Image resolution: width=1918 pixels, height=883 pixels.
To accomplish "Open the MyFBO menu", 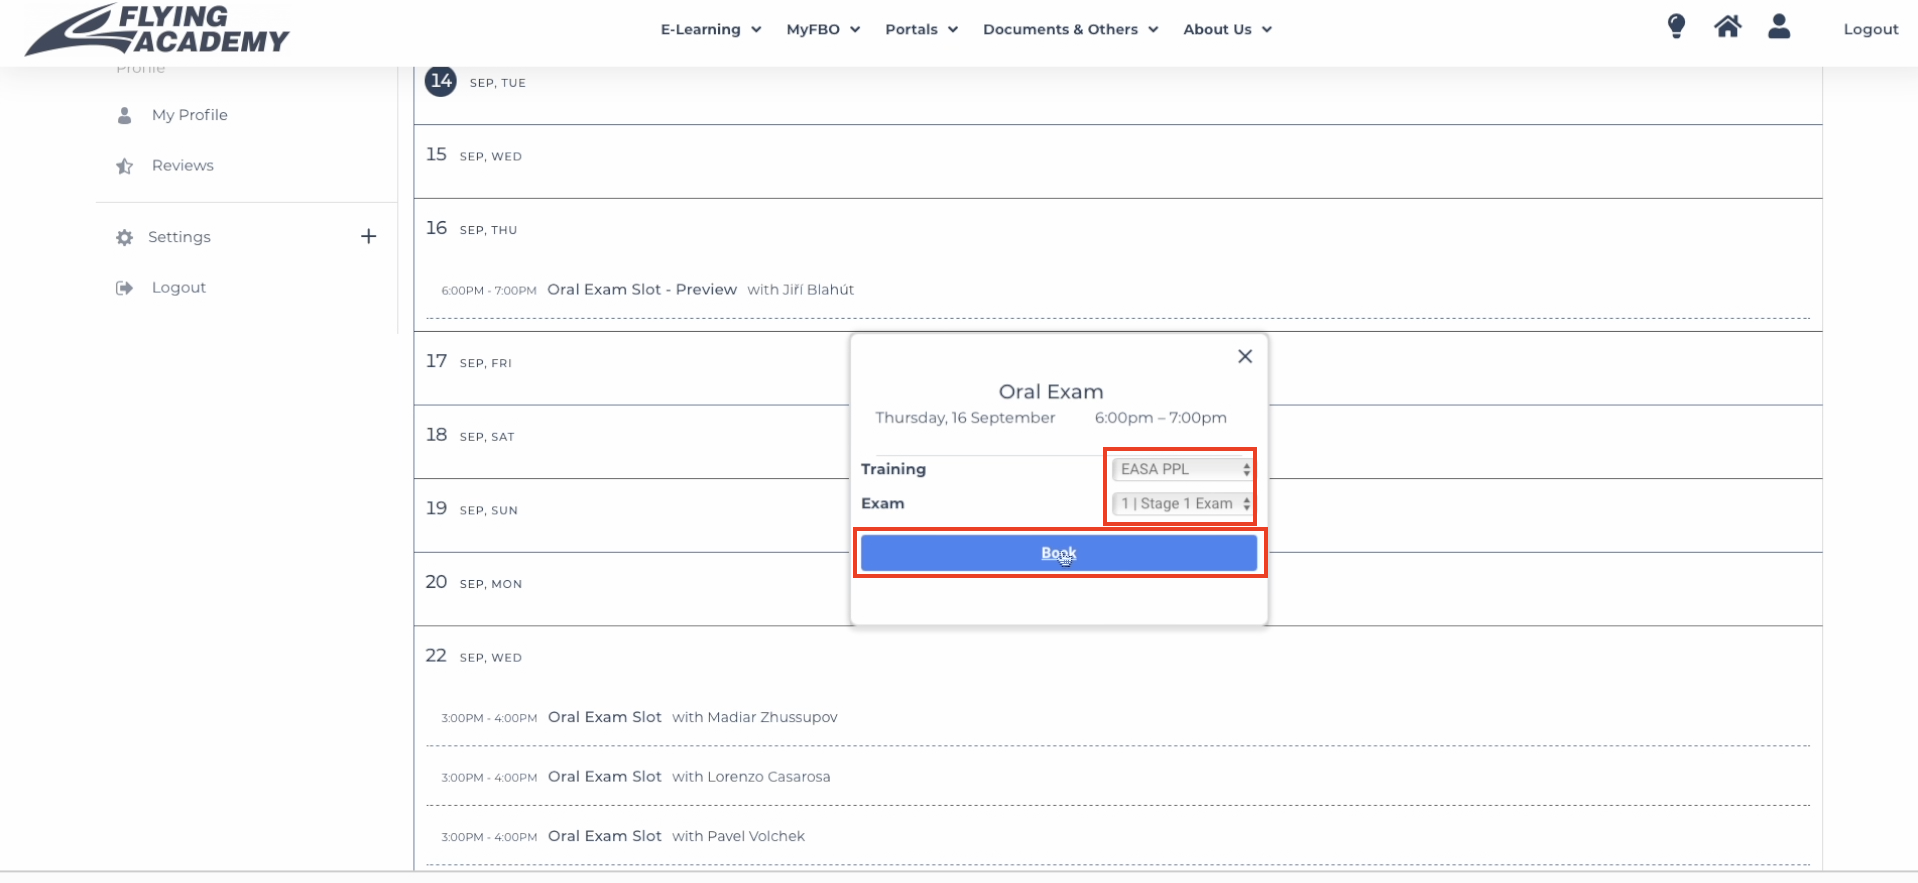I will [x=823, y=29].
